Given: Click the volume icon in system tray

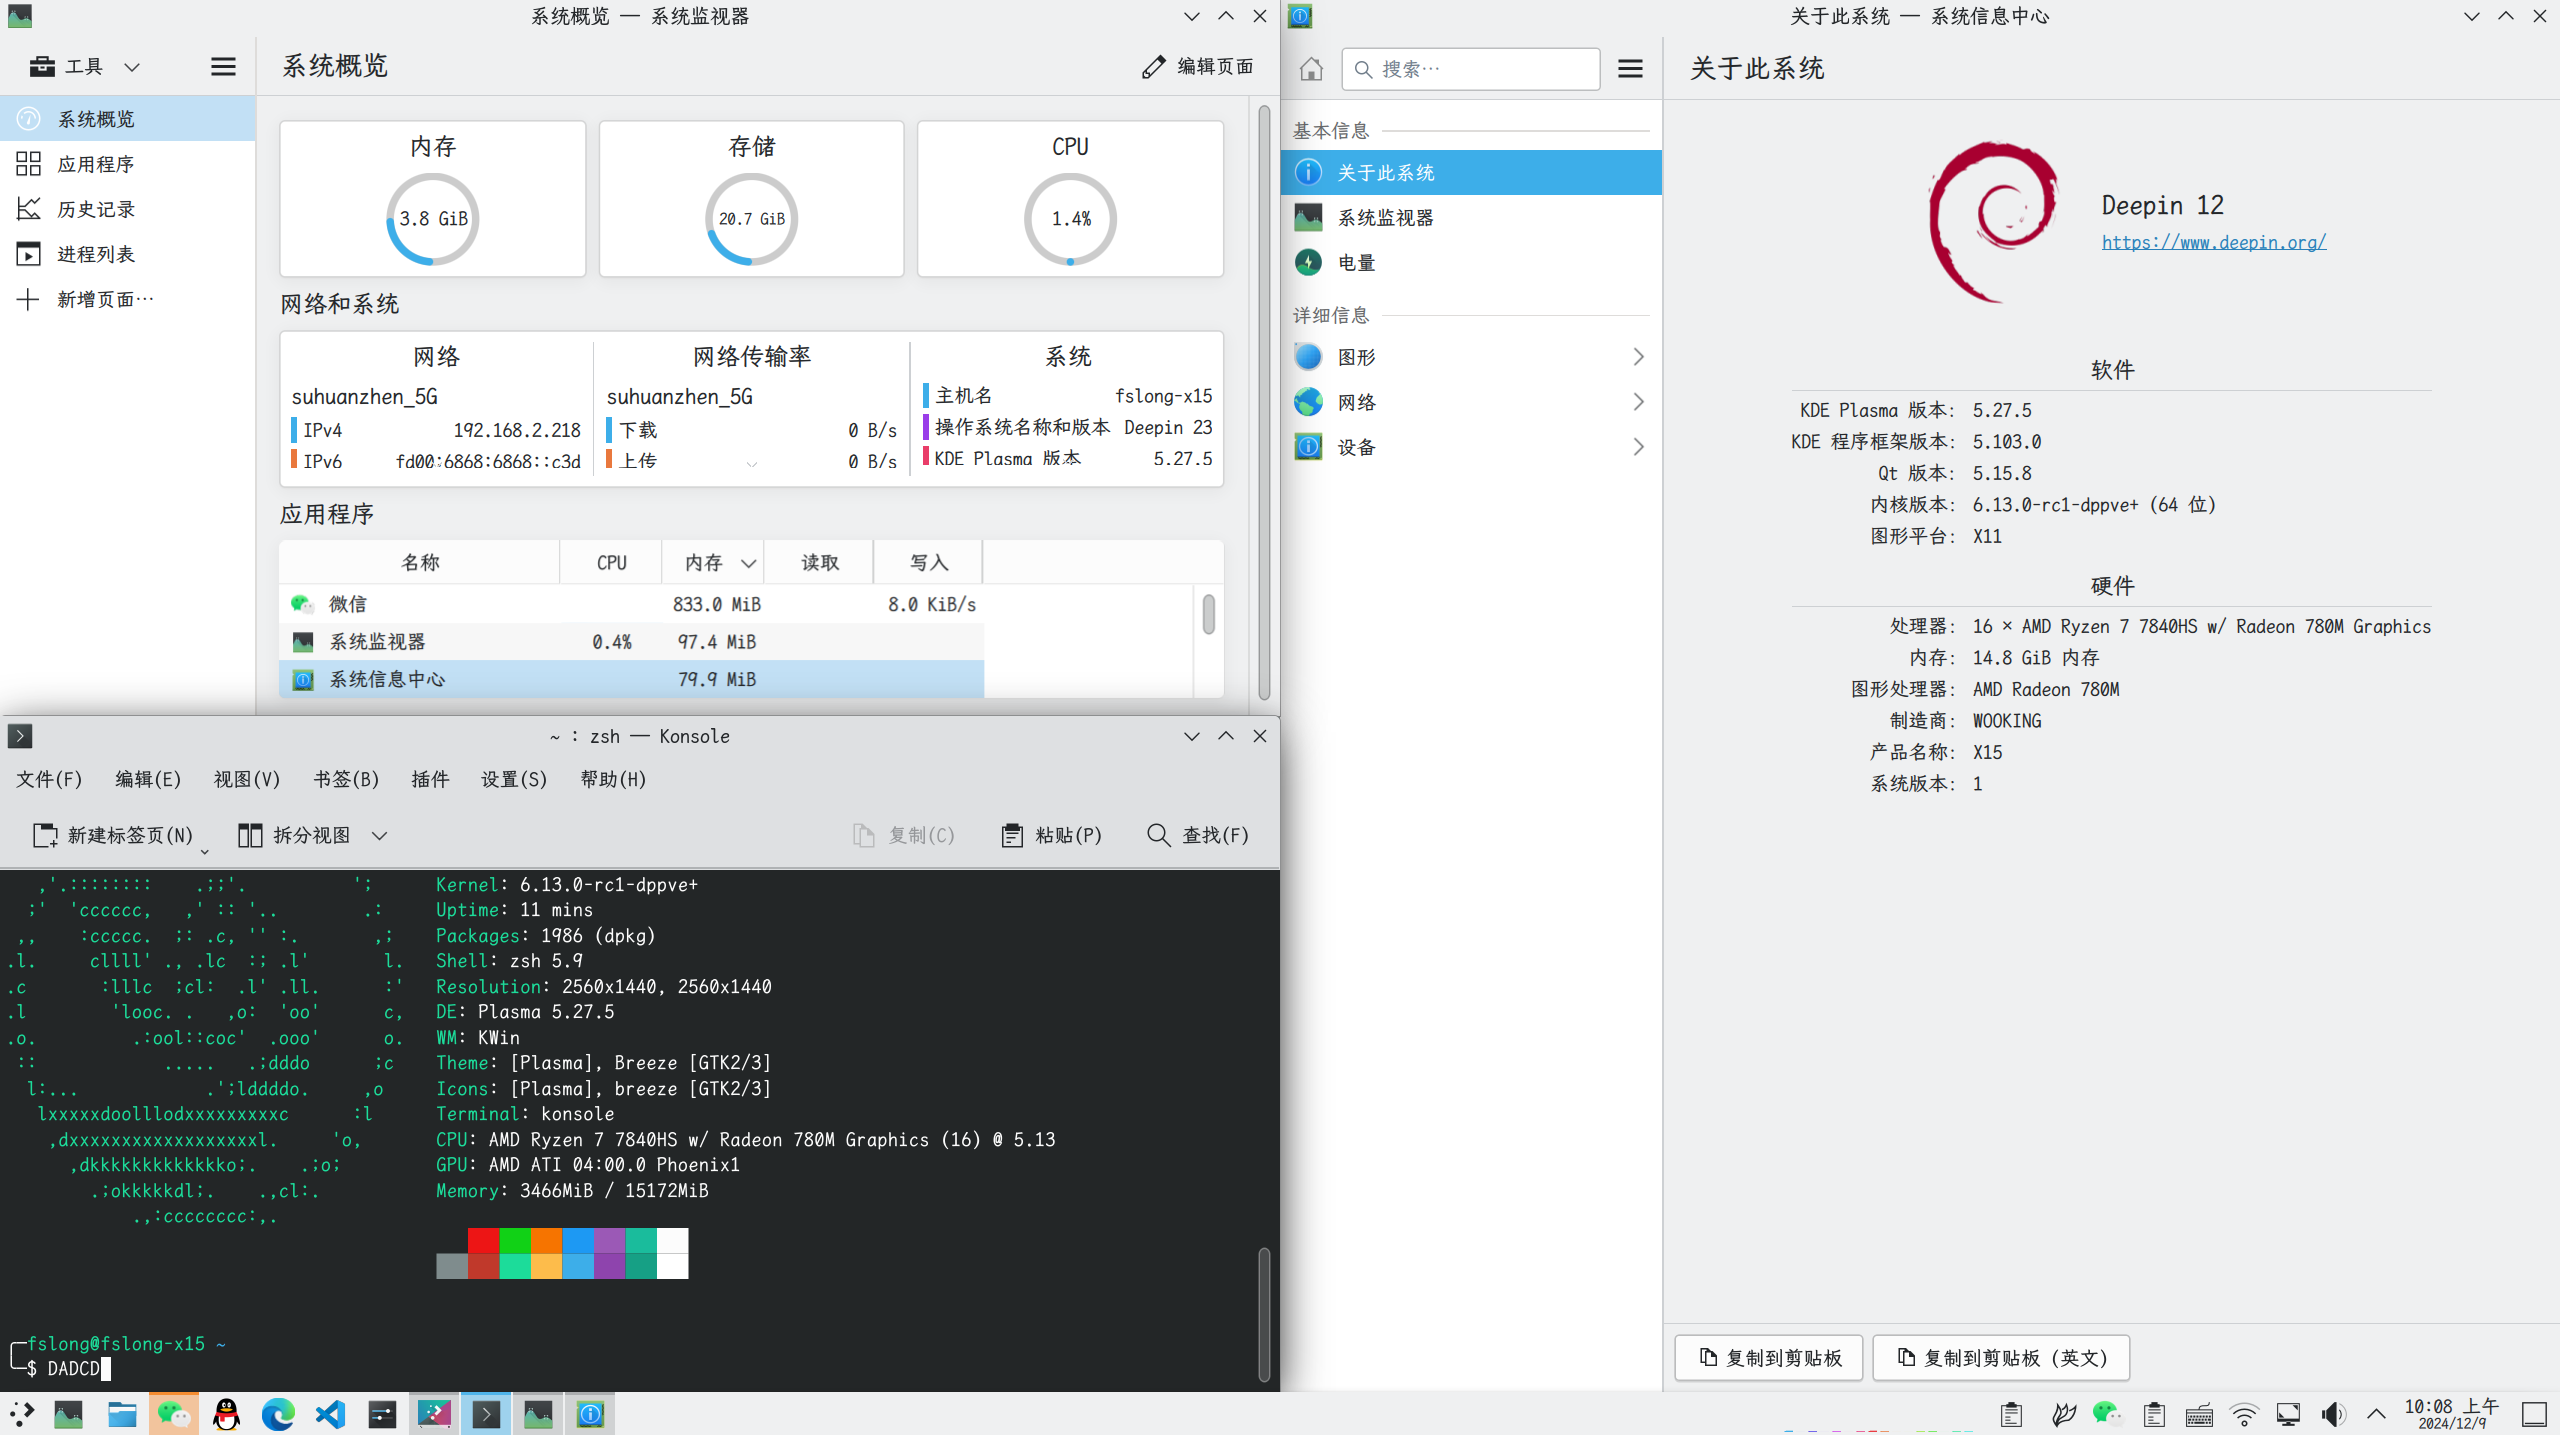Looking at the screenshot, I should pos(2333,1414).
